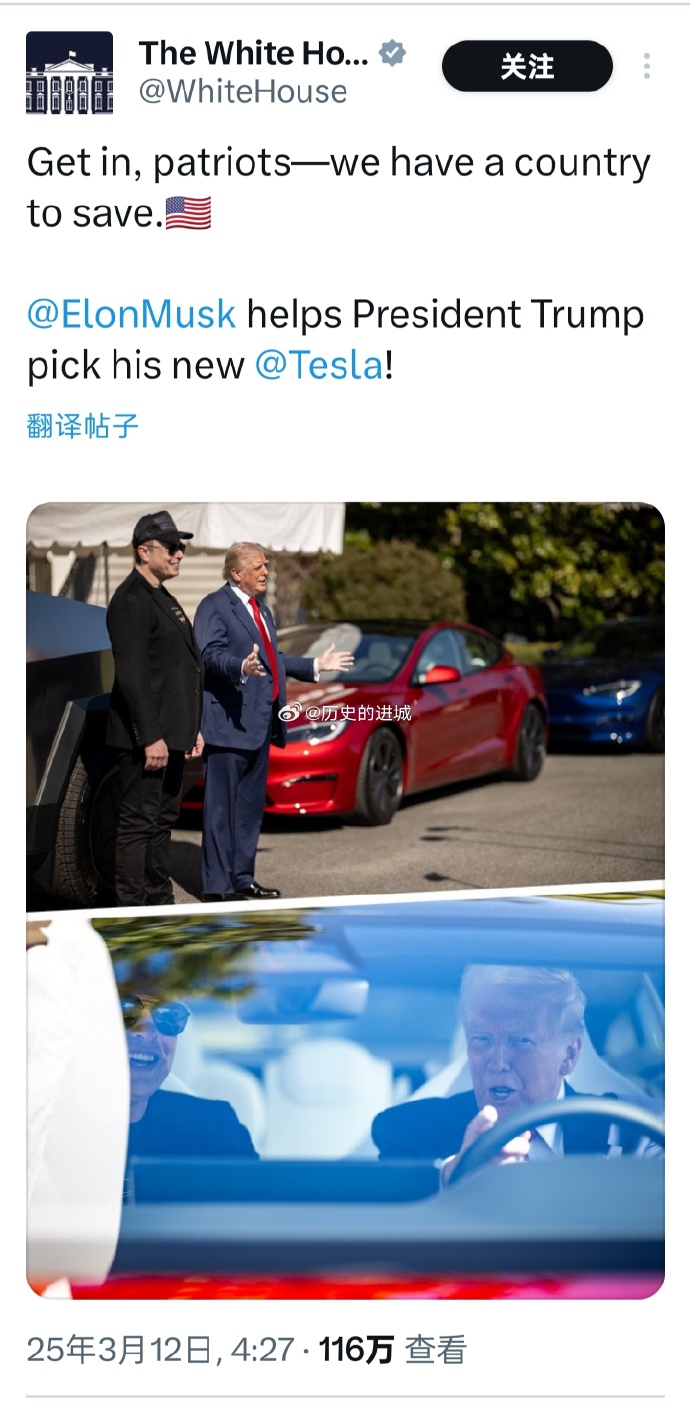
Task: Open the three-dot more options menu
Action: [x=647, y=66]
